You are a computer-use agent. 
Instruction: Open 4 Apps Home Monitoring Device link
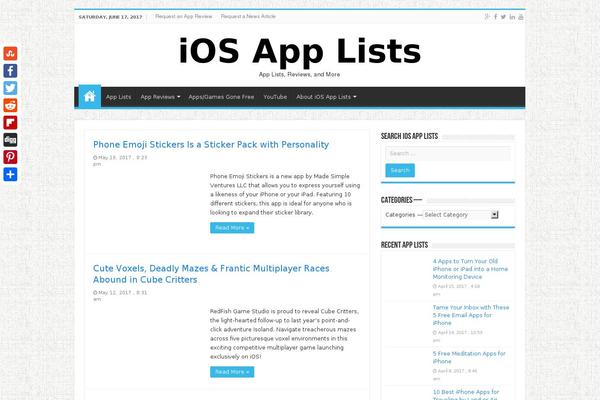(x=471, y=269)
